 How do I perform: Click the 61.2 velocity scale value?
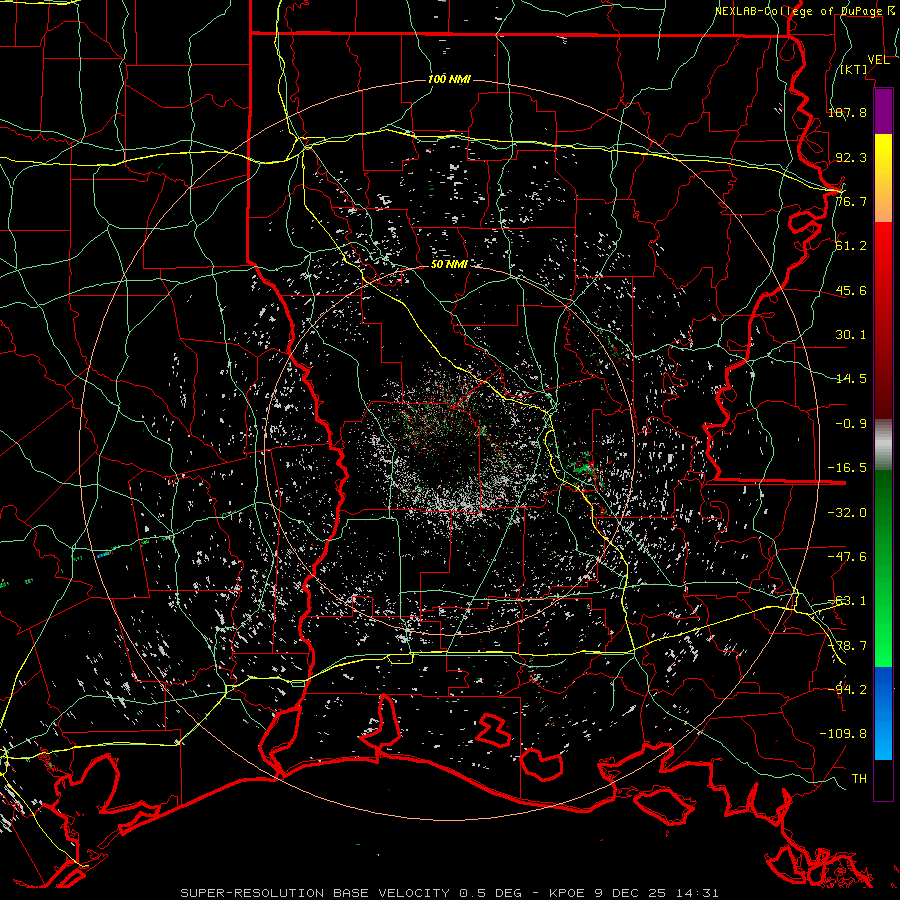[x=851, y=246]
